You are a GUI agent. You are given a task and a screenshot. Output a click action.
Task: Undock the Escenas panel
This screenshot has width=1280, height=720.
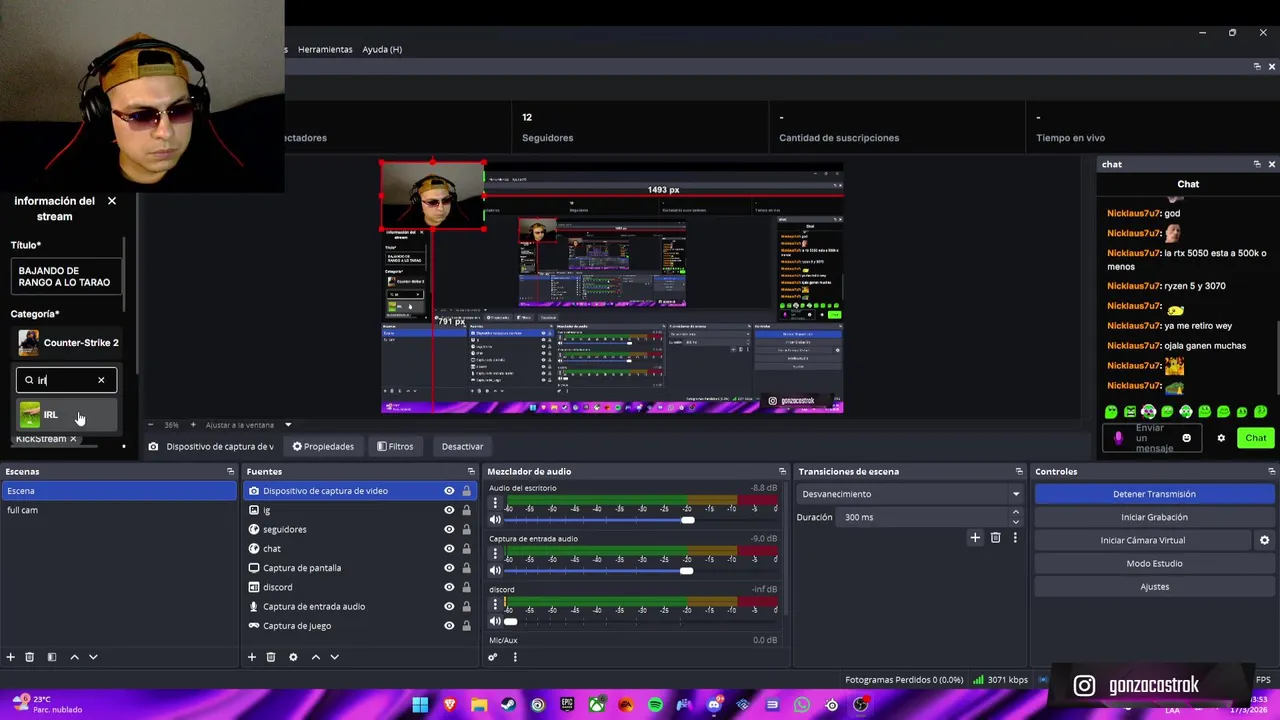pyautogui.click(x=230, y=471)
